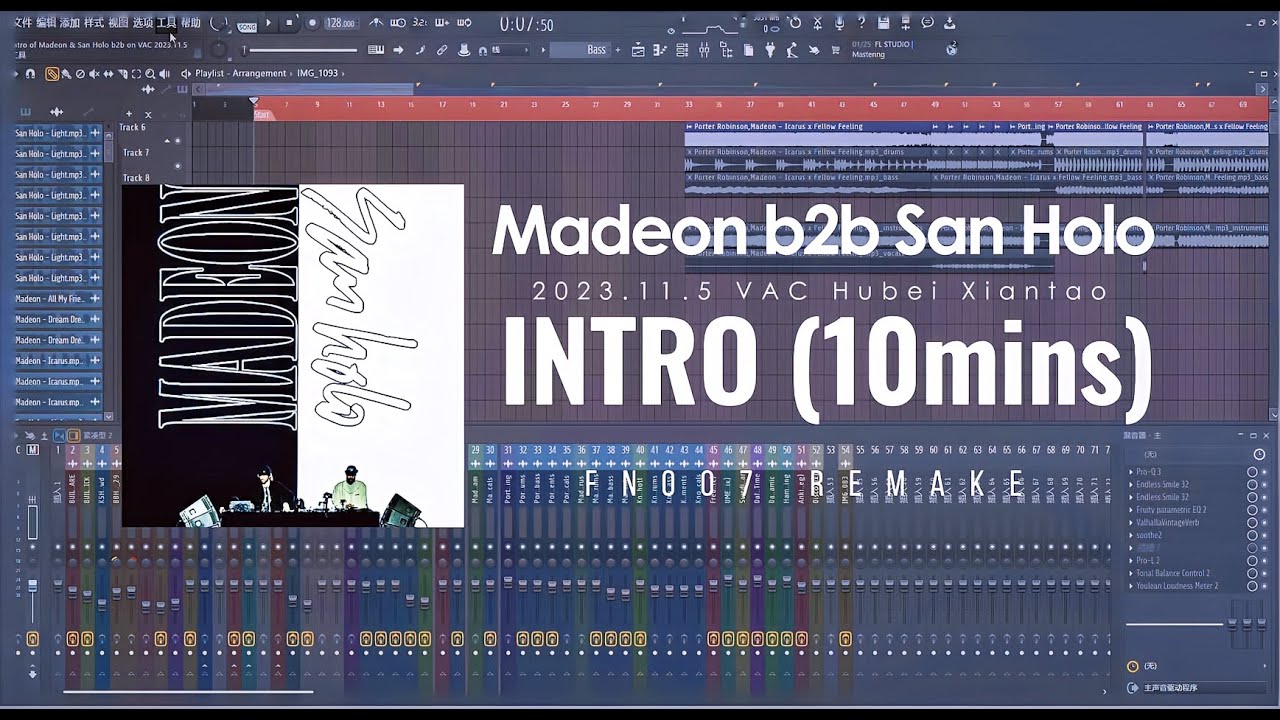Viewport: 1280px width, 720px height.
Task: Click the Stop transport button
Action: (x=289, y=22)
